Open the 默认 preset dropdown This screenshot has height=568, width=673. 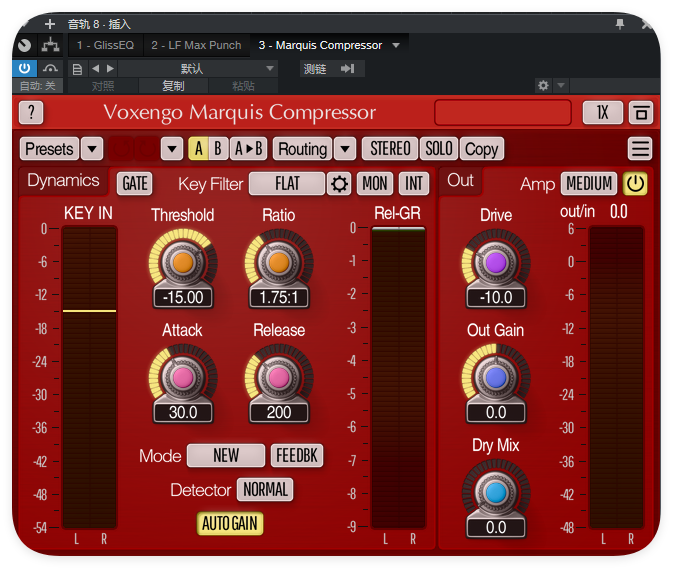[x=198, y=68]
